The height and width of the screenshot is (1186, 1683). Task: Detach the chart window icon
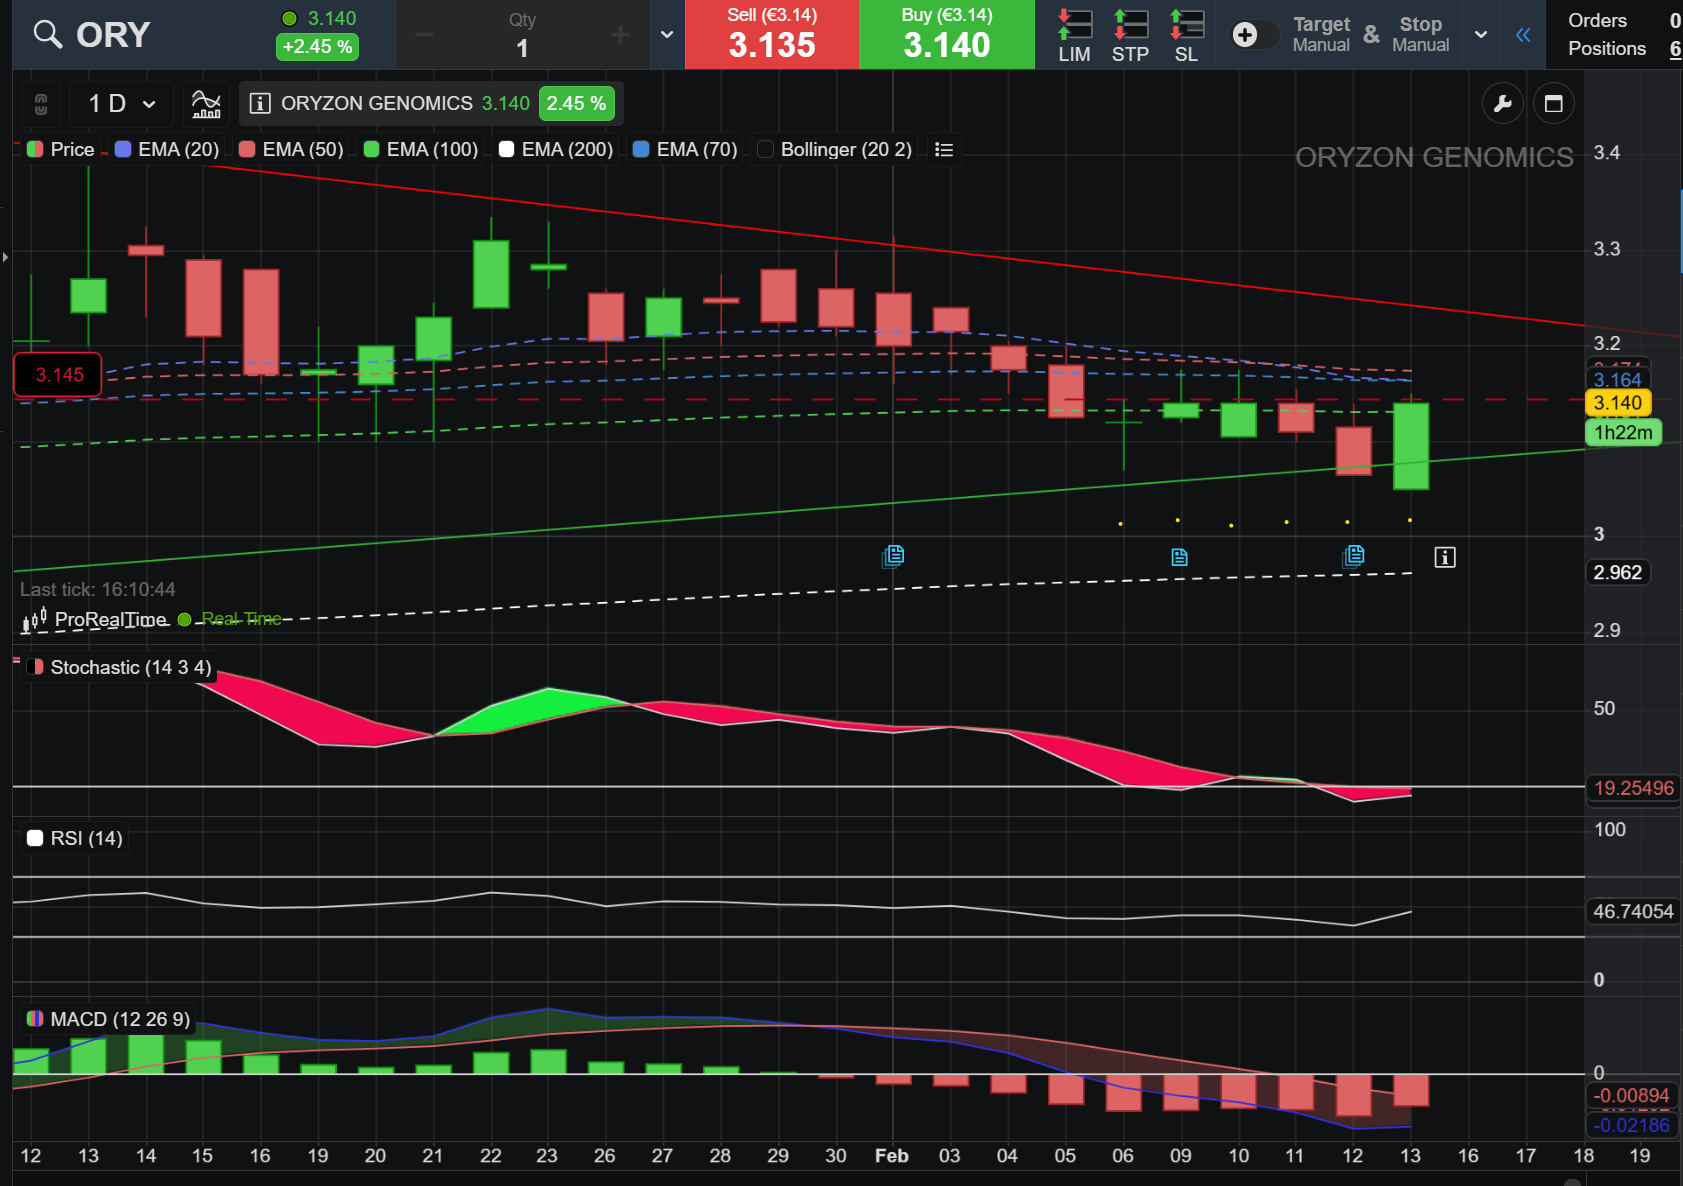pos(1554,103)
